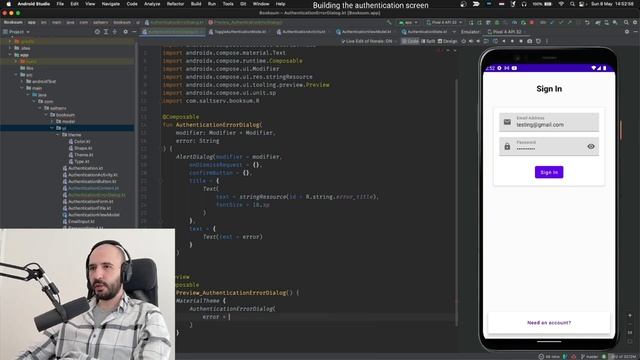
Task: Click emulator Power button icon
Action: point(463,41)
